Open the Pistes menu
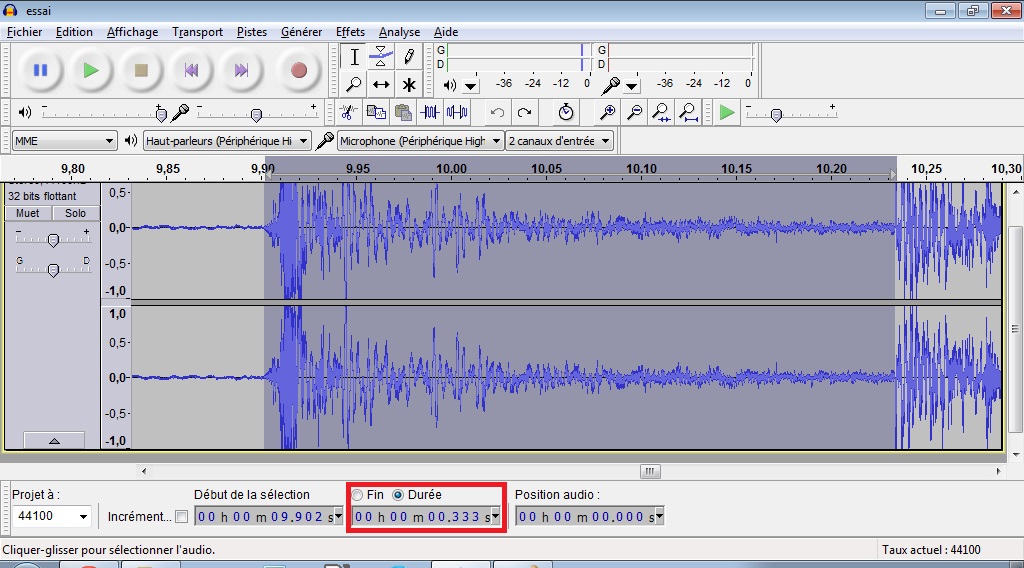Image resolution: width=1024 pixels, height=568 pixels. tap(251, 32)
